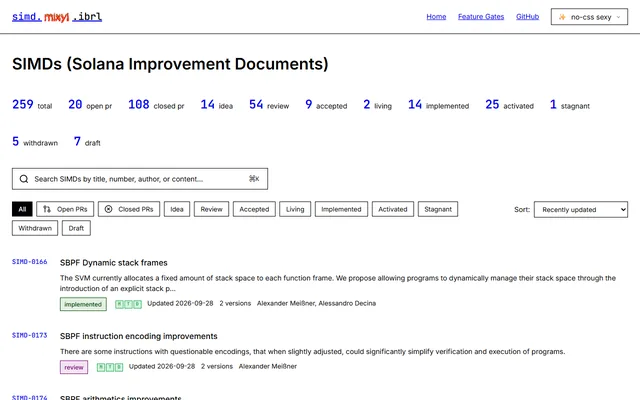Click the 108 closed pr stat
Image resolution: width=640 pixels, height=400 pixels.
click(156, 105)
